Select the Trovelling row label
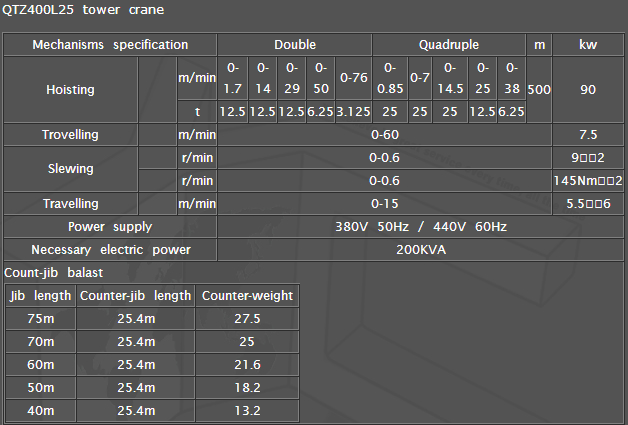628x425 pixels. coord(70,135)
